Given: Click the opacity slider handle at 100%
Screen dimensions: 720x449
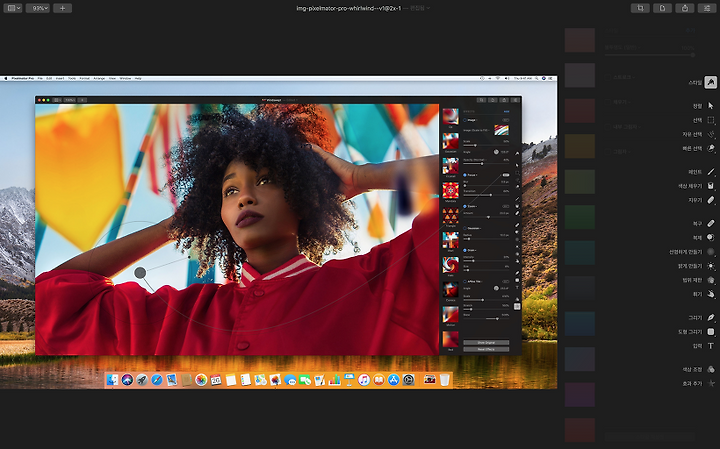Looking at the screenshot, I should pyautogui.click(x=692, y=55).
